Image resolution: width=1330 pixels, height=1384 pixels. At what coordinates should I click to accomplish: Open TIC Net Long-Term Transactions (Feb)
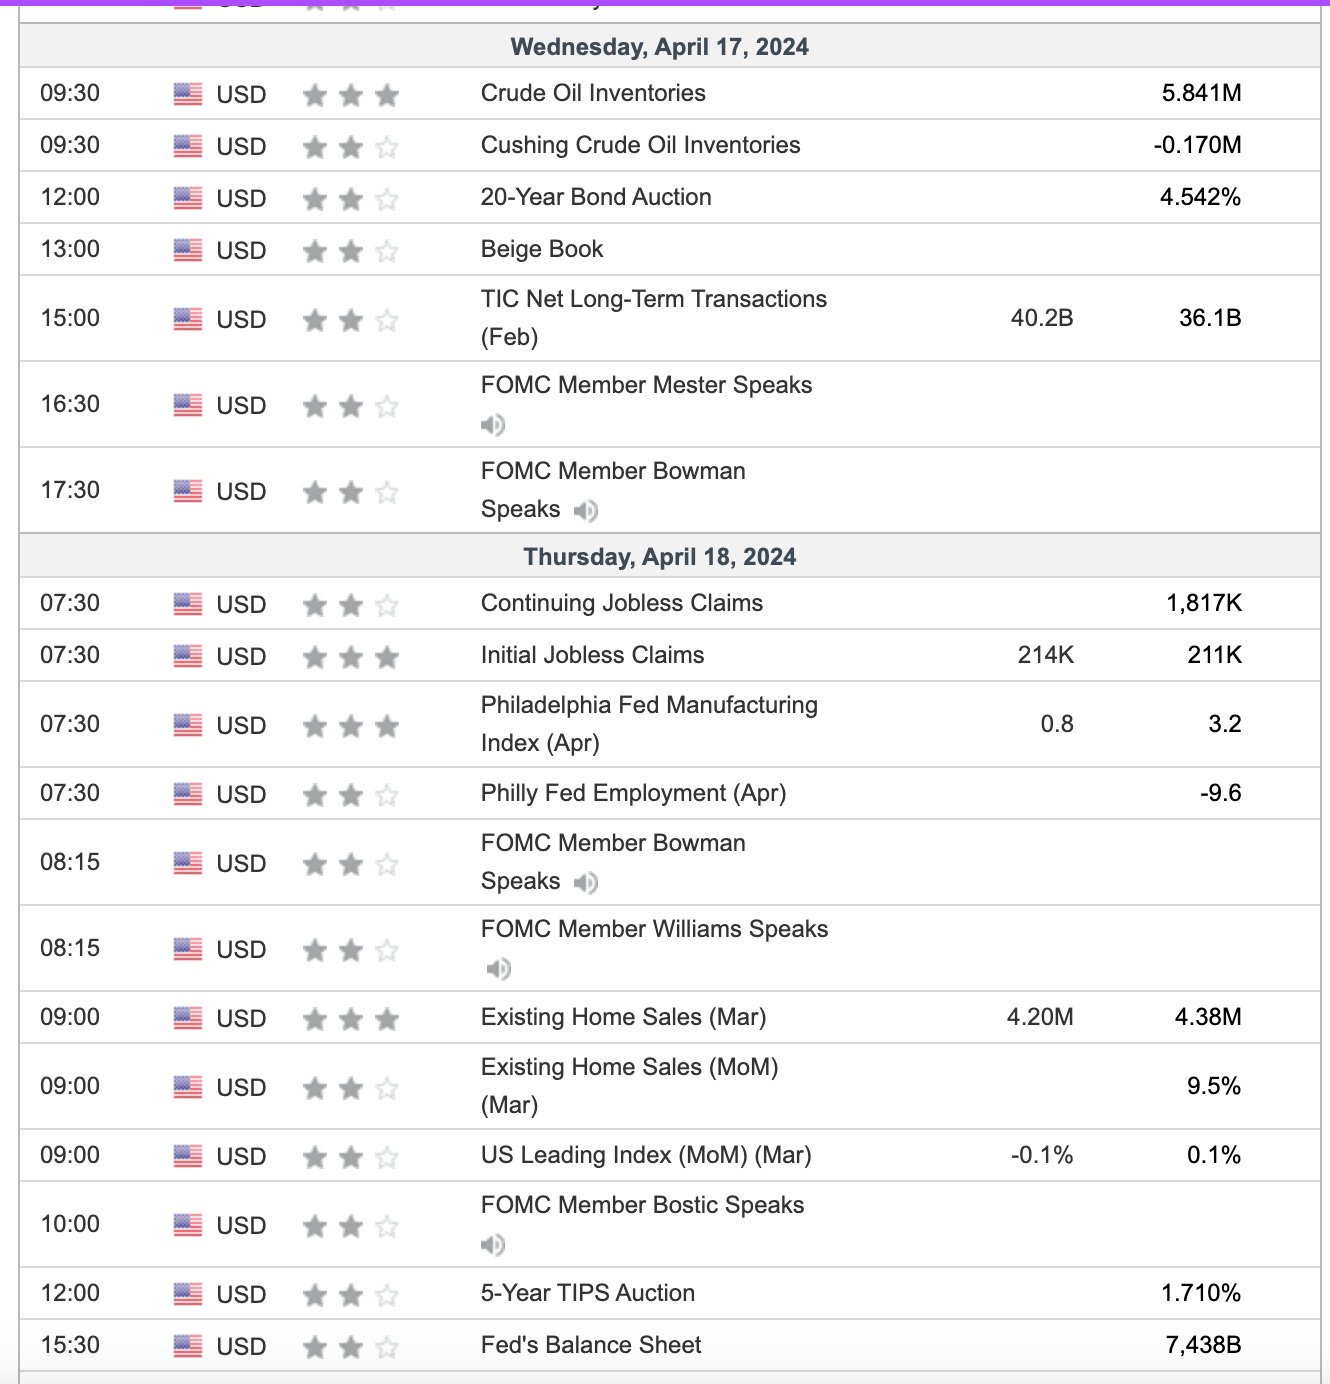coord(654,318)
